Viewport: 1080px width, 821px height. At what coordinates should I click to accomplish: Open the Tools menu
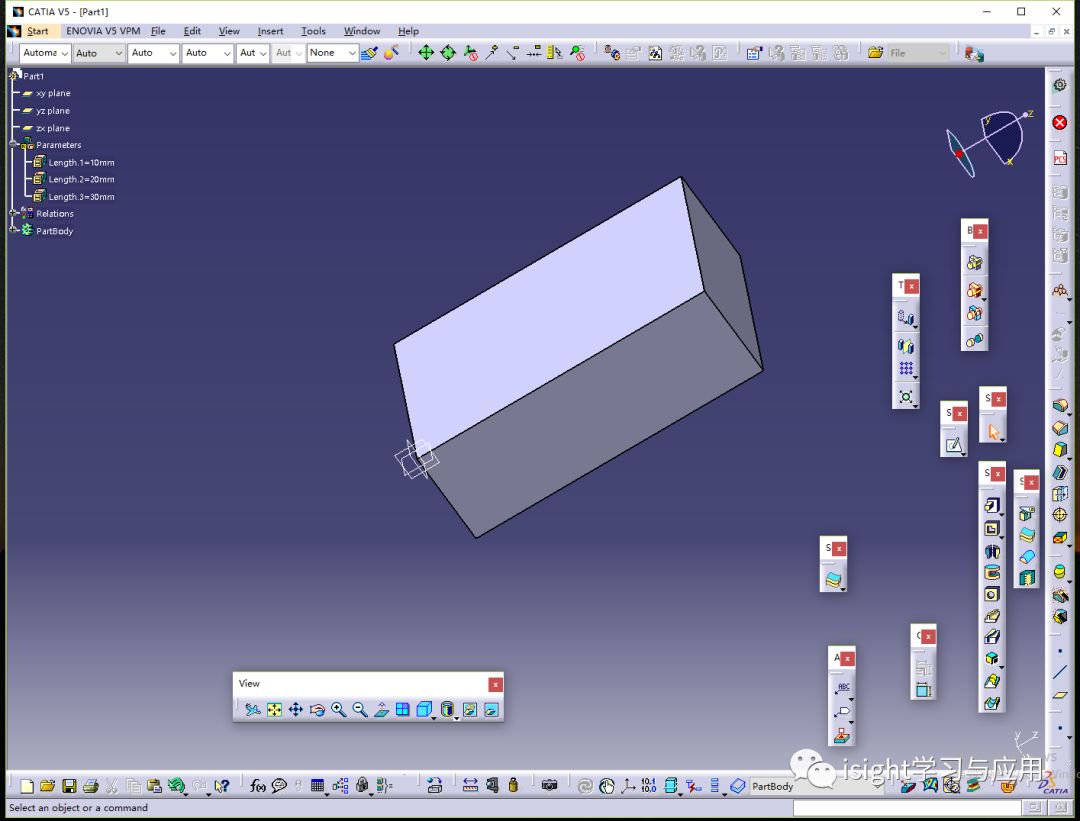click(x=313, y=30)
